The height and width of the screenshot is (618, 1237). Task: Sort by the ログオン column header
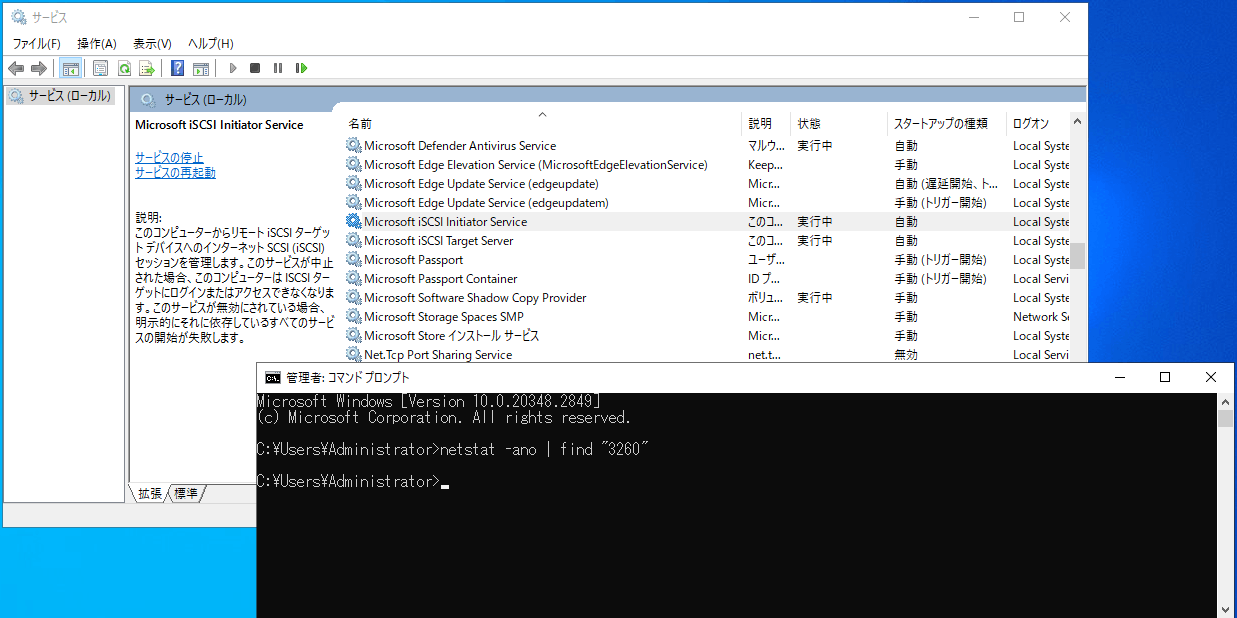[1039, 123]
